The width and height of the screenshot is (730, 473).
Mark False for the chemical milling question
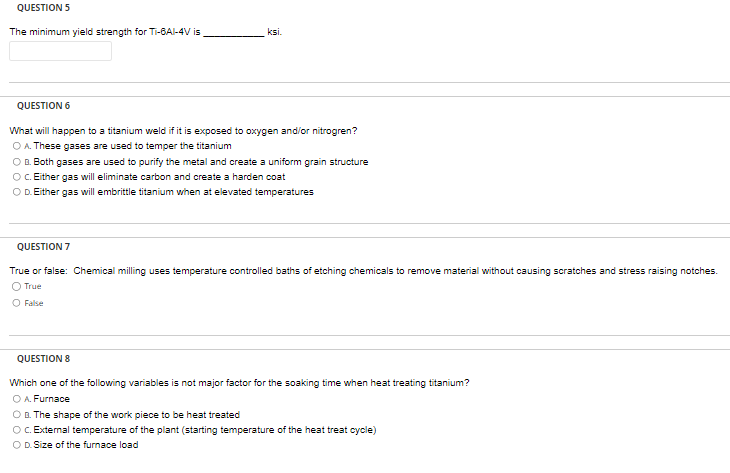click(17, 303)
